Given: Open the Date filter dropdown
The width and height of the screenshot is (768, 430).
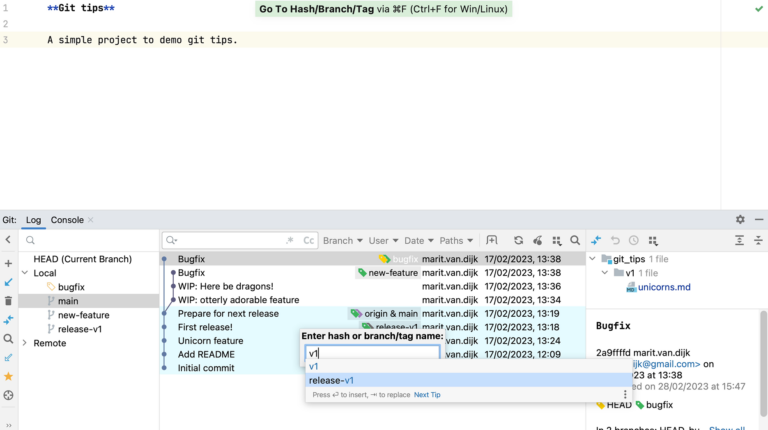Looking at the screenshot, I should [418, 241].
